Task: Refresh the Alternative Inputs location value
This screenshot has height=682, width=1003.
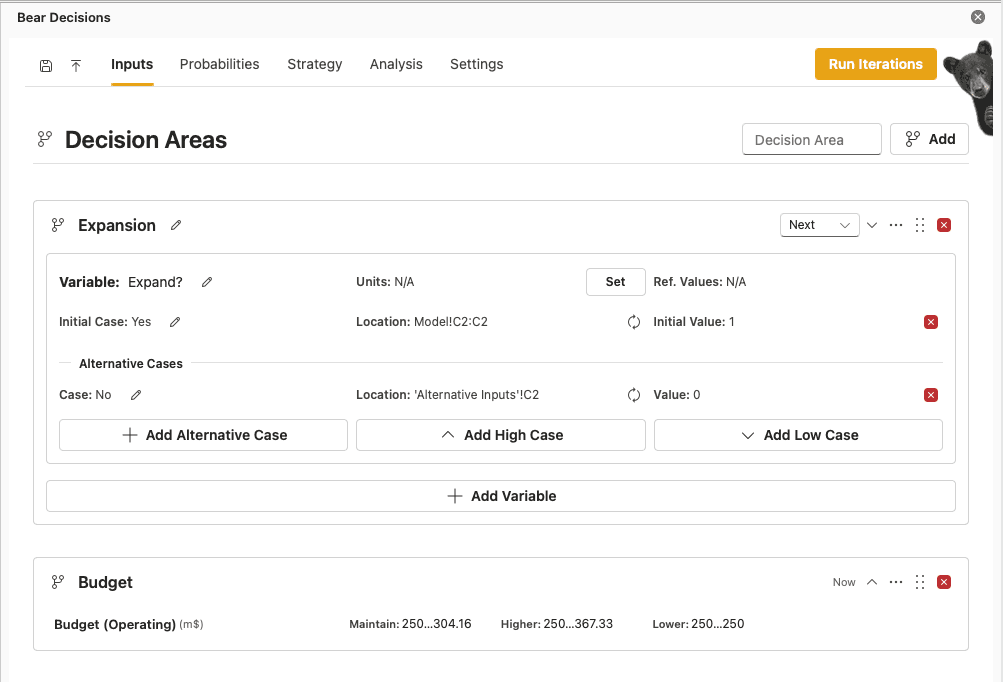Action: pos(634,395)
